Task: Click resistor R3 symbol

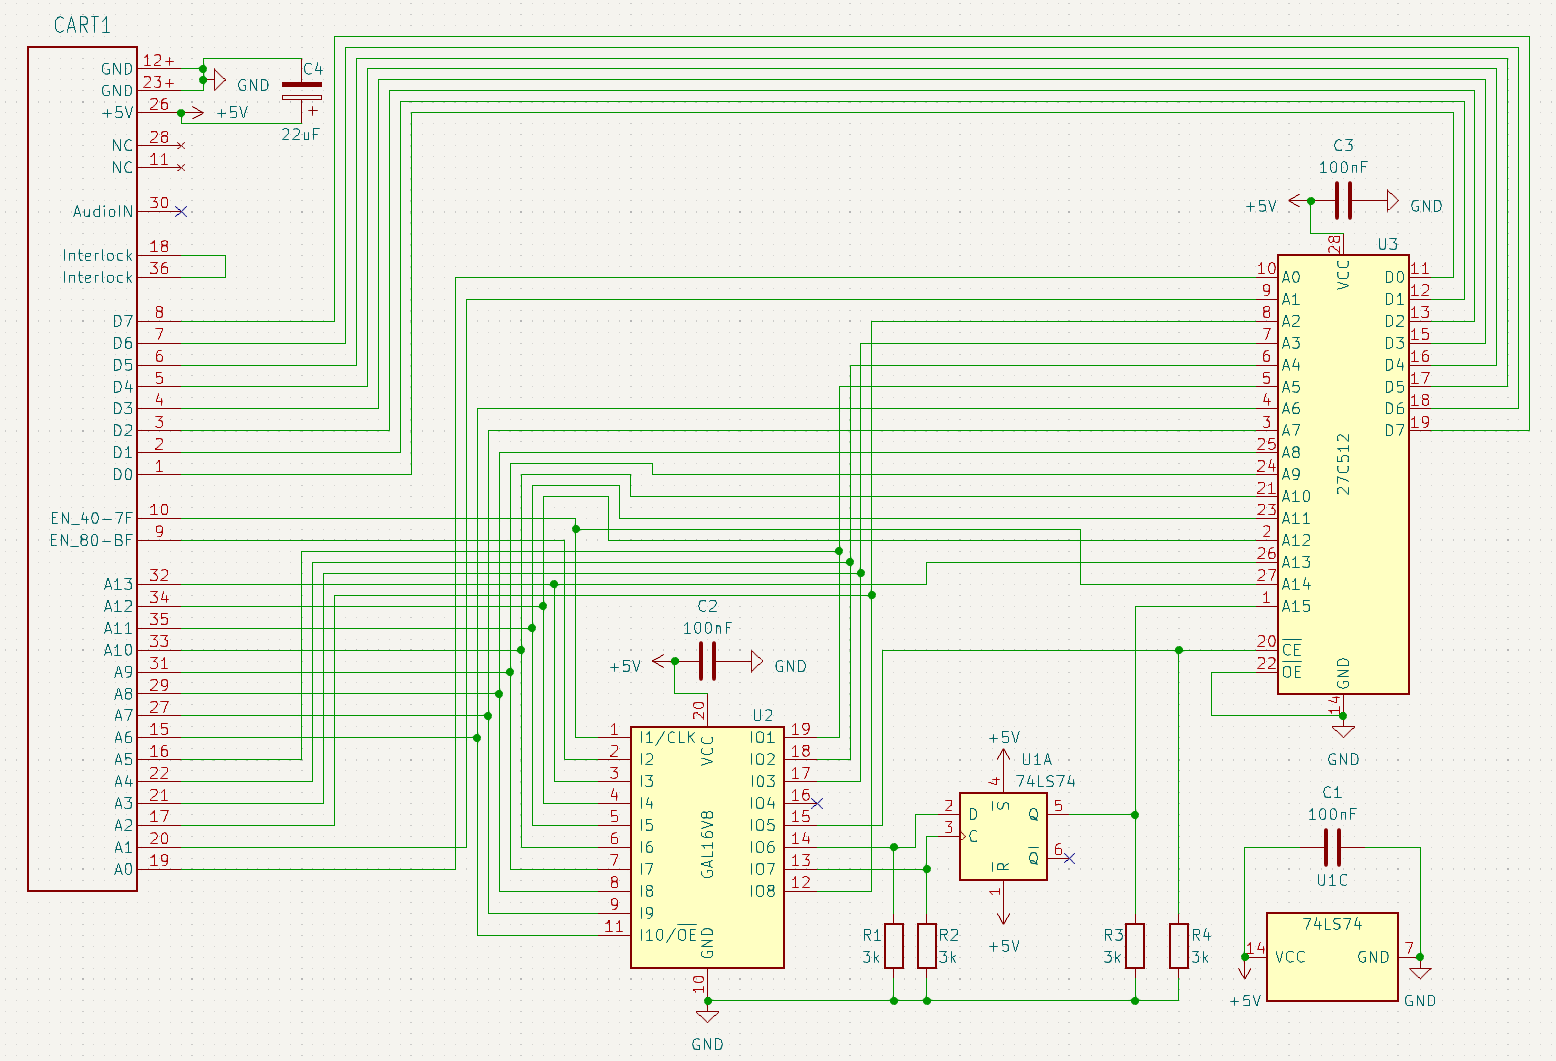Action: [x=1135, y=946]
